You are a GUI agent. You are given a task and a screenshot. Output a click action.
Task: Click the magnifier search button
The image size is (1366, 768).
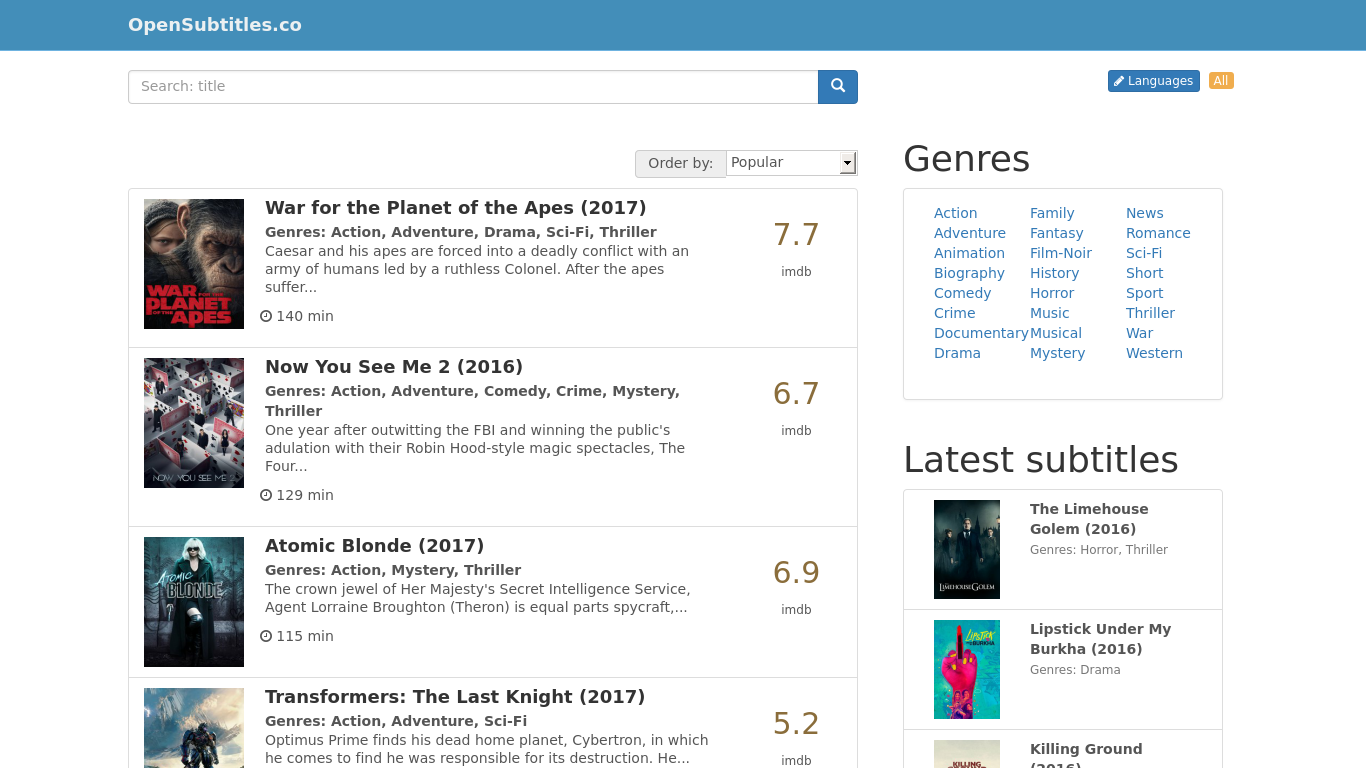tap(838, 87)
